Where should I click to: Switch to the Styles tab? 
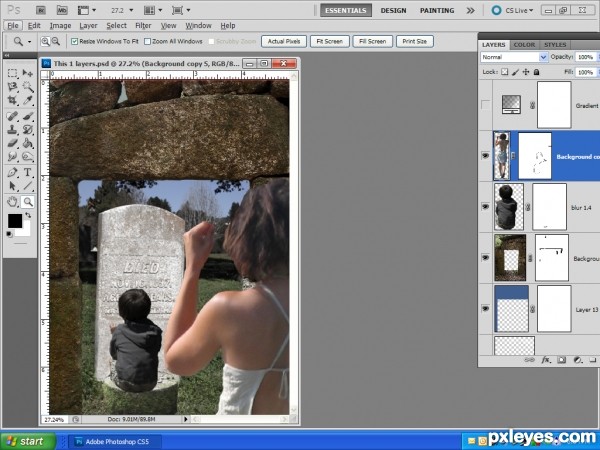[x=555, y=45]
